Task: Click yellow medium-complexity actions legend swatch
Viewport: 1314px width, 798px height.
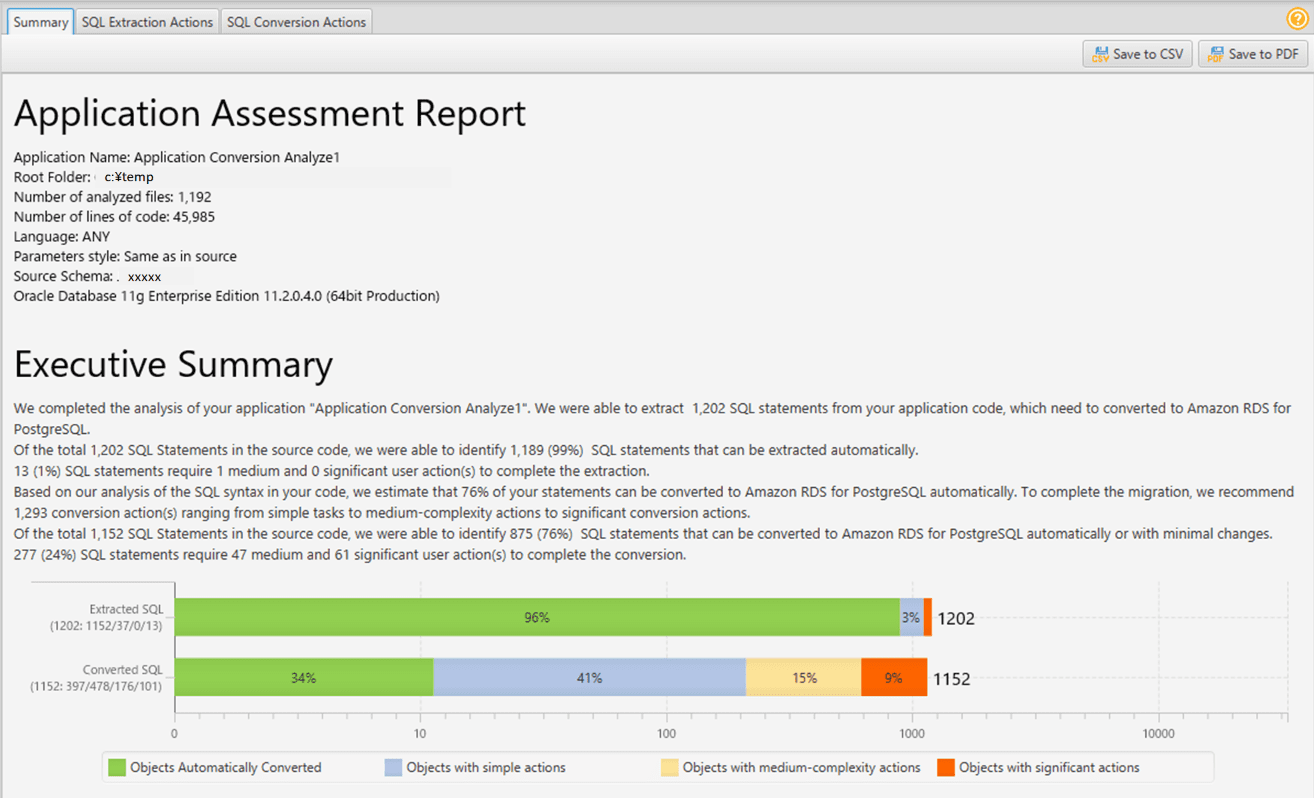Action: (669, 768)
